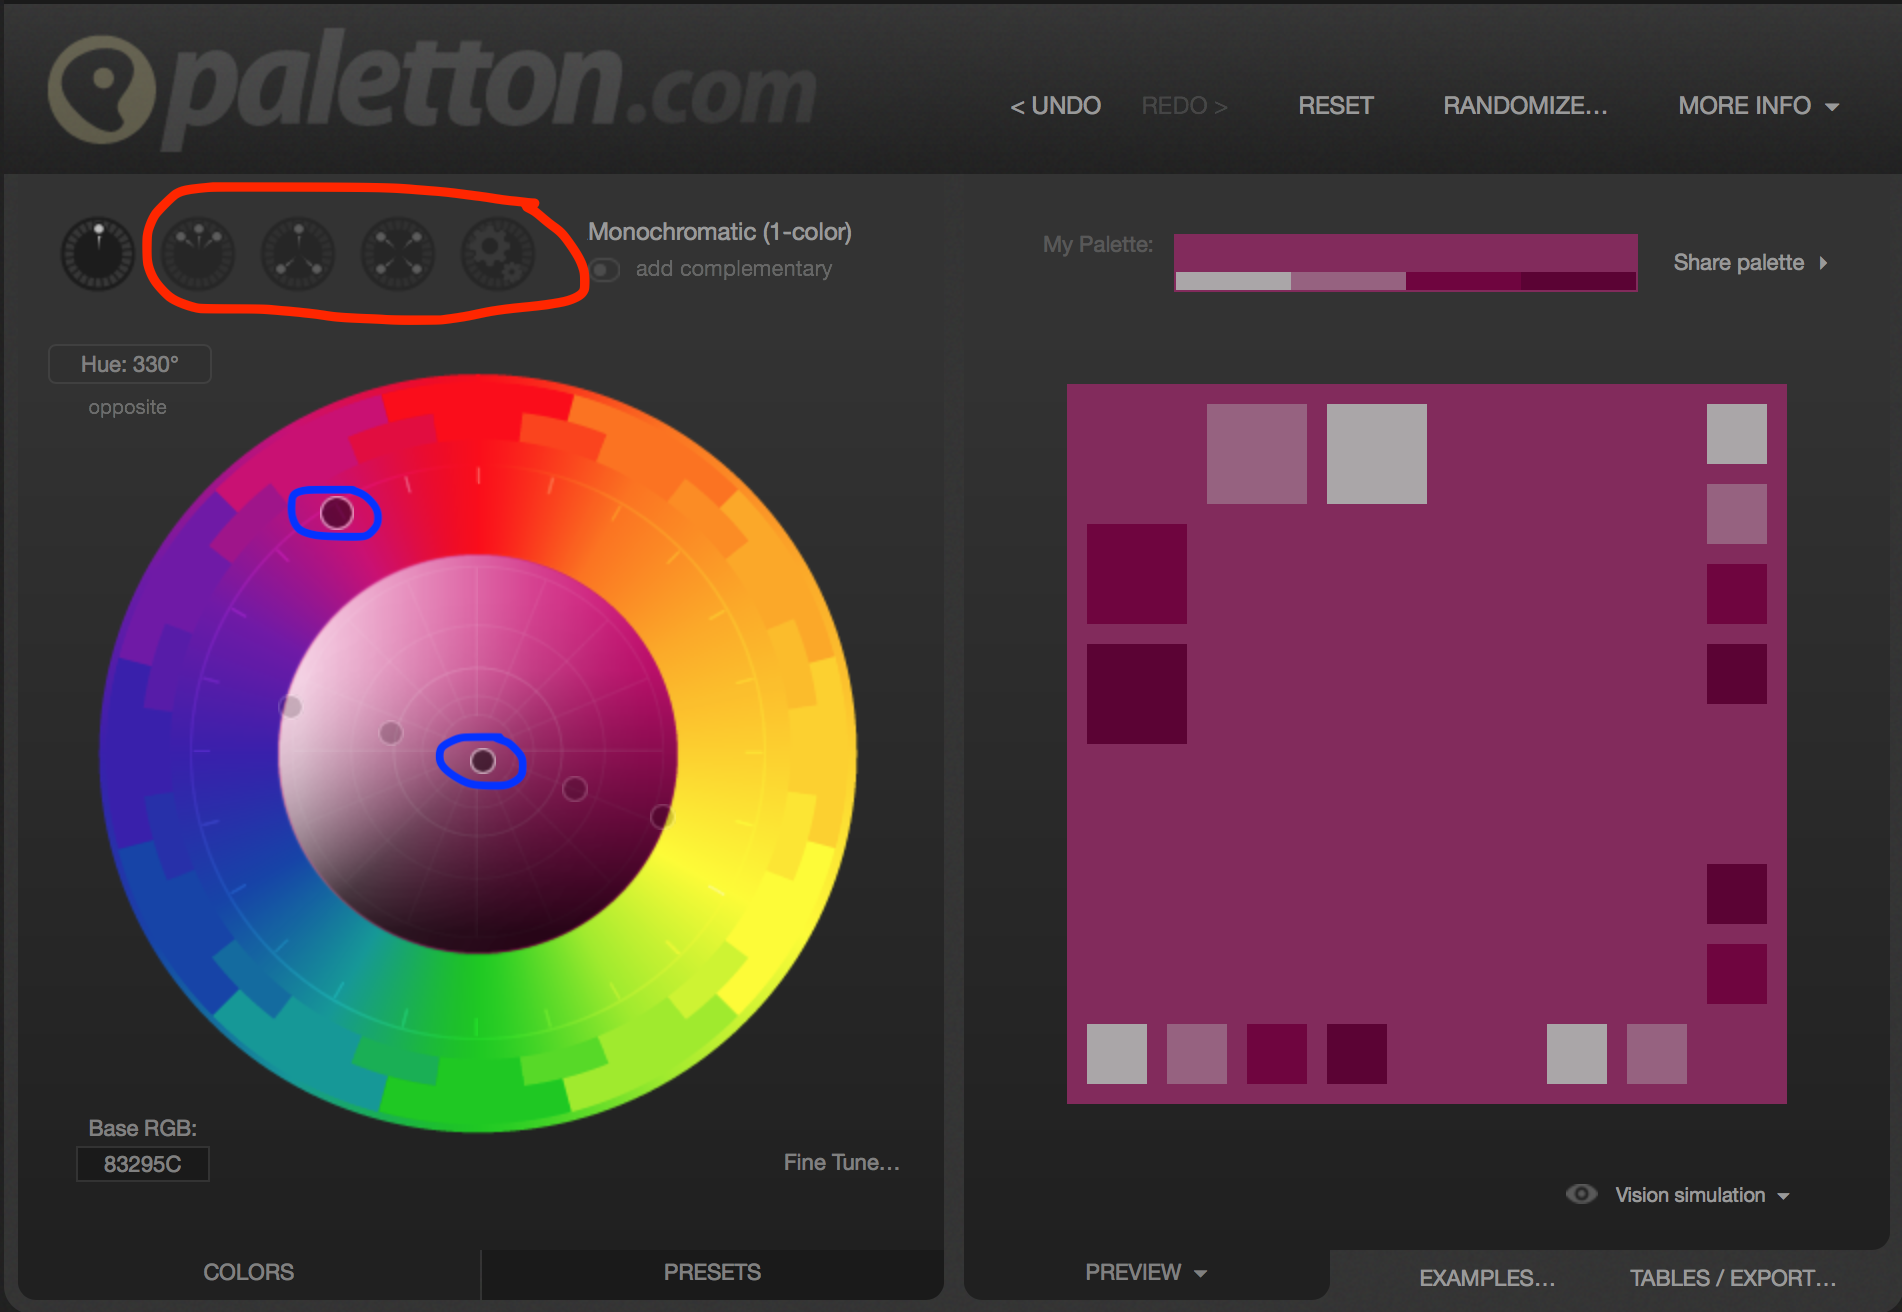The height and width of the screenshot is (1312, 1902).
Task: Open the PREVIEW dropdown menu
Action: tap(1146, 1272)
